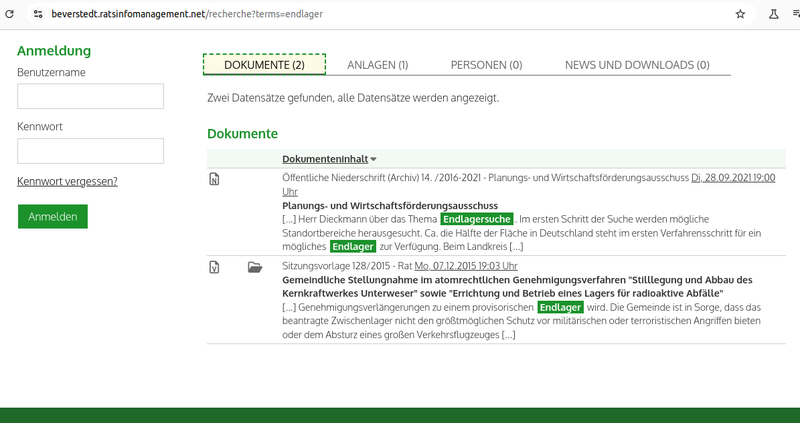Image resolution: width=800 pixels, height=423 pixels.
Task: Bookmark this page with the star icon
Action: click(741, 15)
